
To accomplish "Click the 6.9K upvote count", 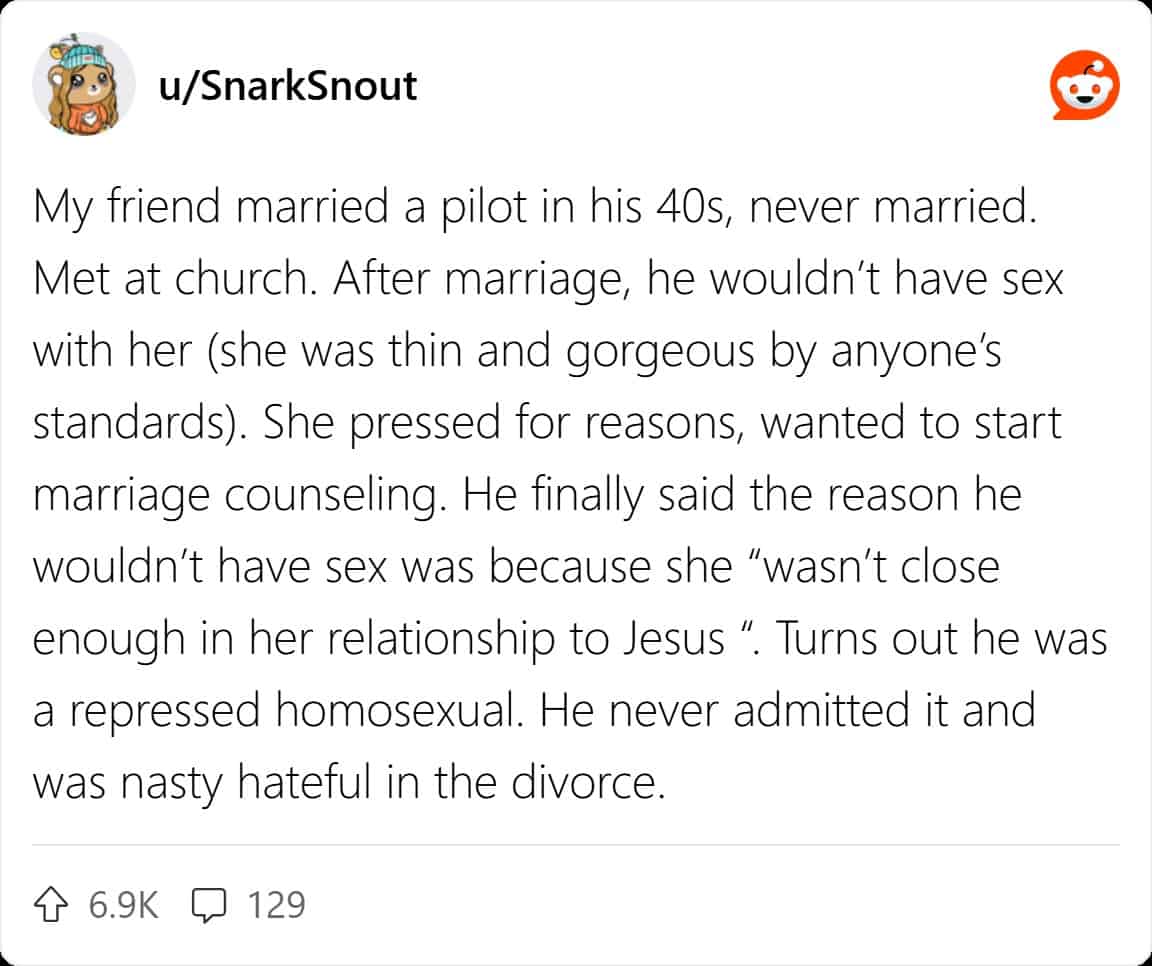I will coord(124,904).
